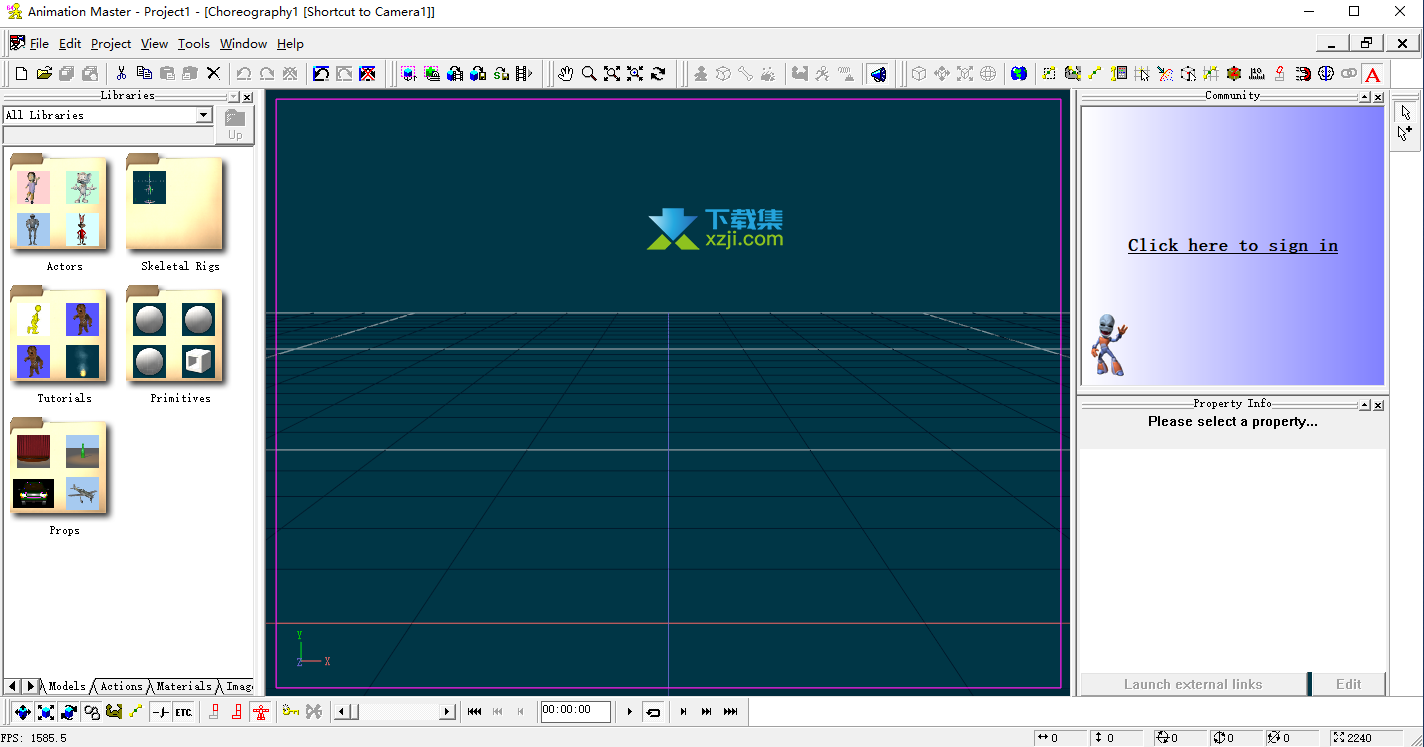Toggle the yellow-green bone key filter icon
The width and height of the screenshot is (1424, 747).
pyautogui.click(x=137, y=712)
